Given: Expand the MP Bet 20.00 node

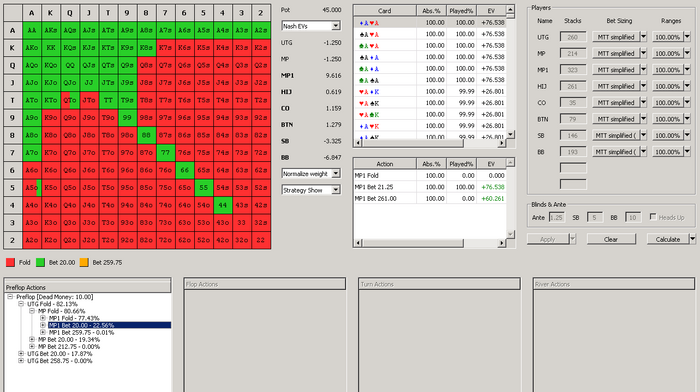Looking at the screenshot, I should pos(32,339).
